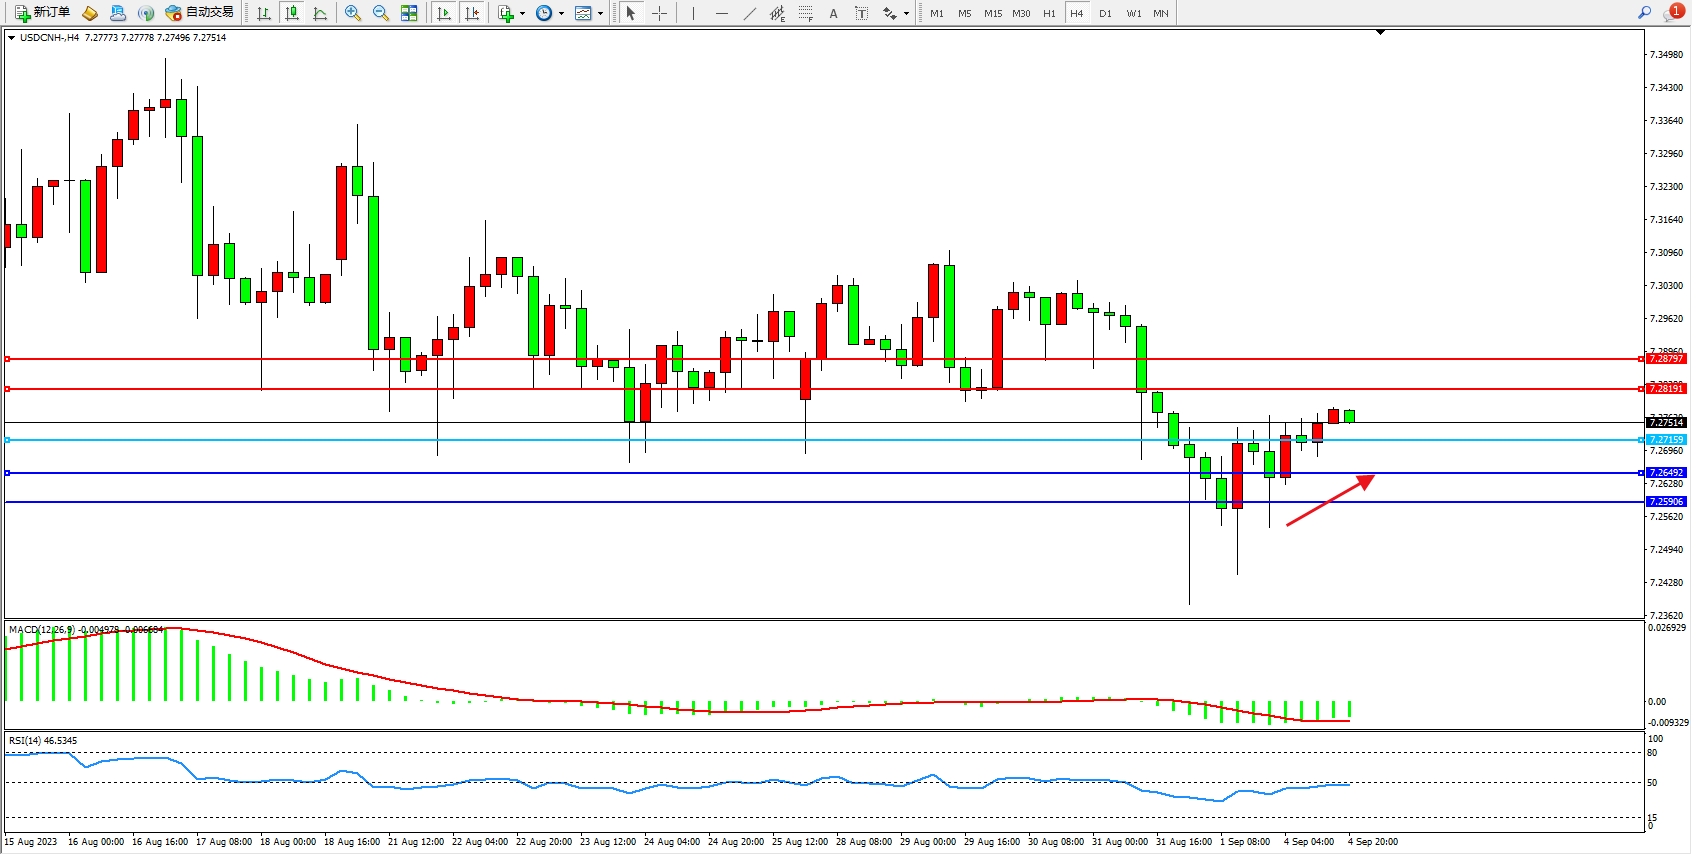Select the M15 timeframe
Screen dimensions: 1692x855
click(992, 13)
